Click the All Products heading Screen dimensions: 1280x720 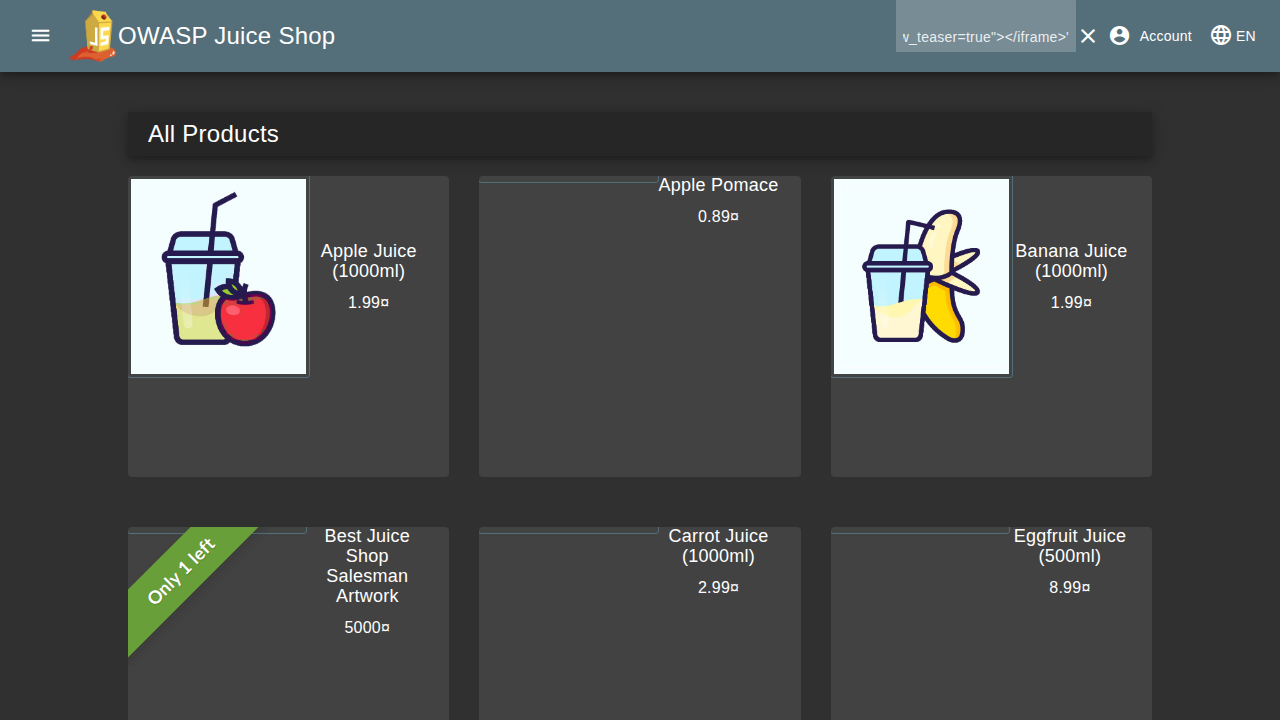click(x=213, y=134)
